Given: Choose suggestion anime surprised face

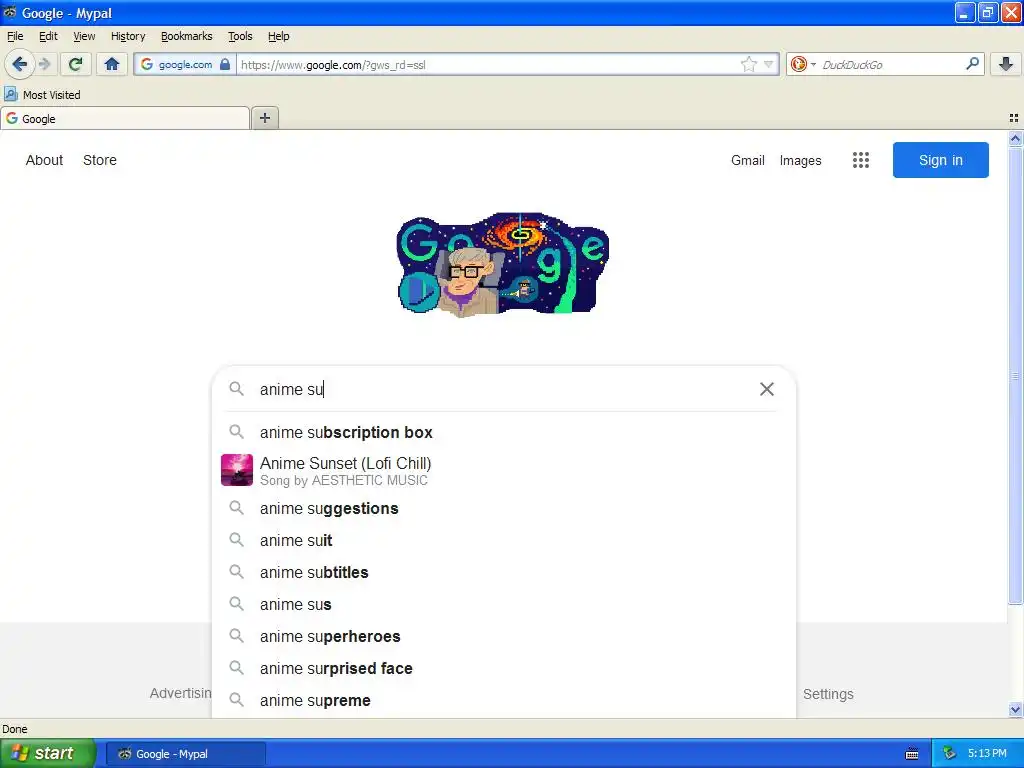Looking at the screenshot, I should (x=504, y=668).
